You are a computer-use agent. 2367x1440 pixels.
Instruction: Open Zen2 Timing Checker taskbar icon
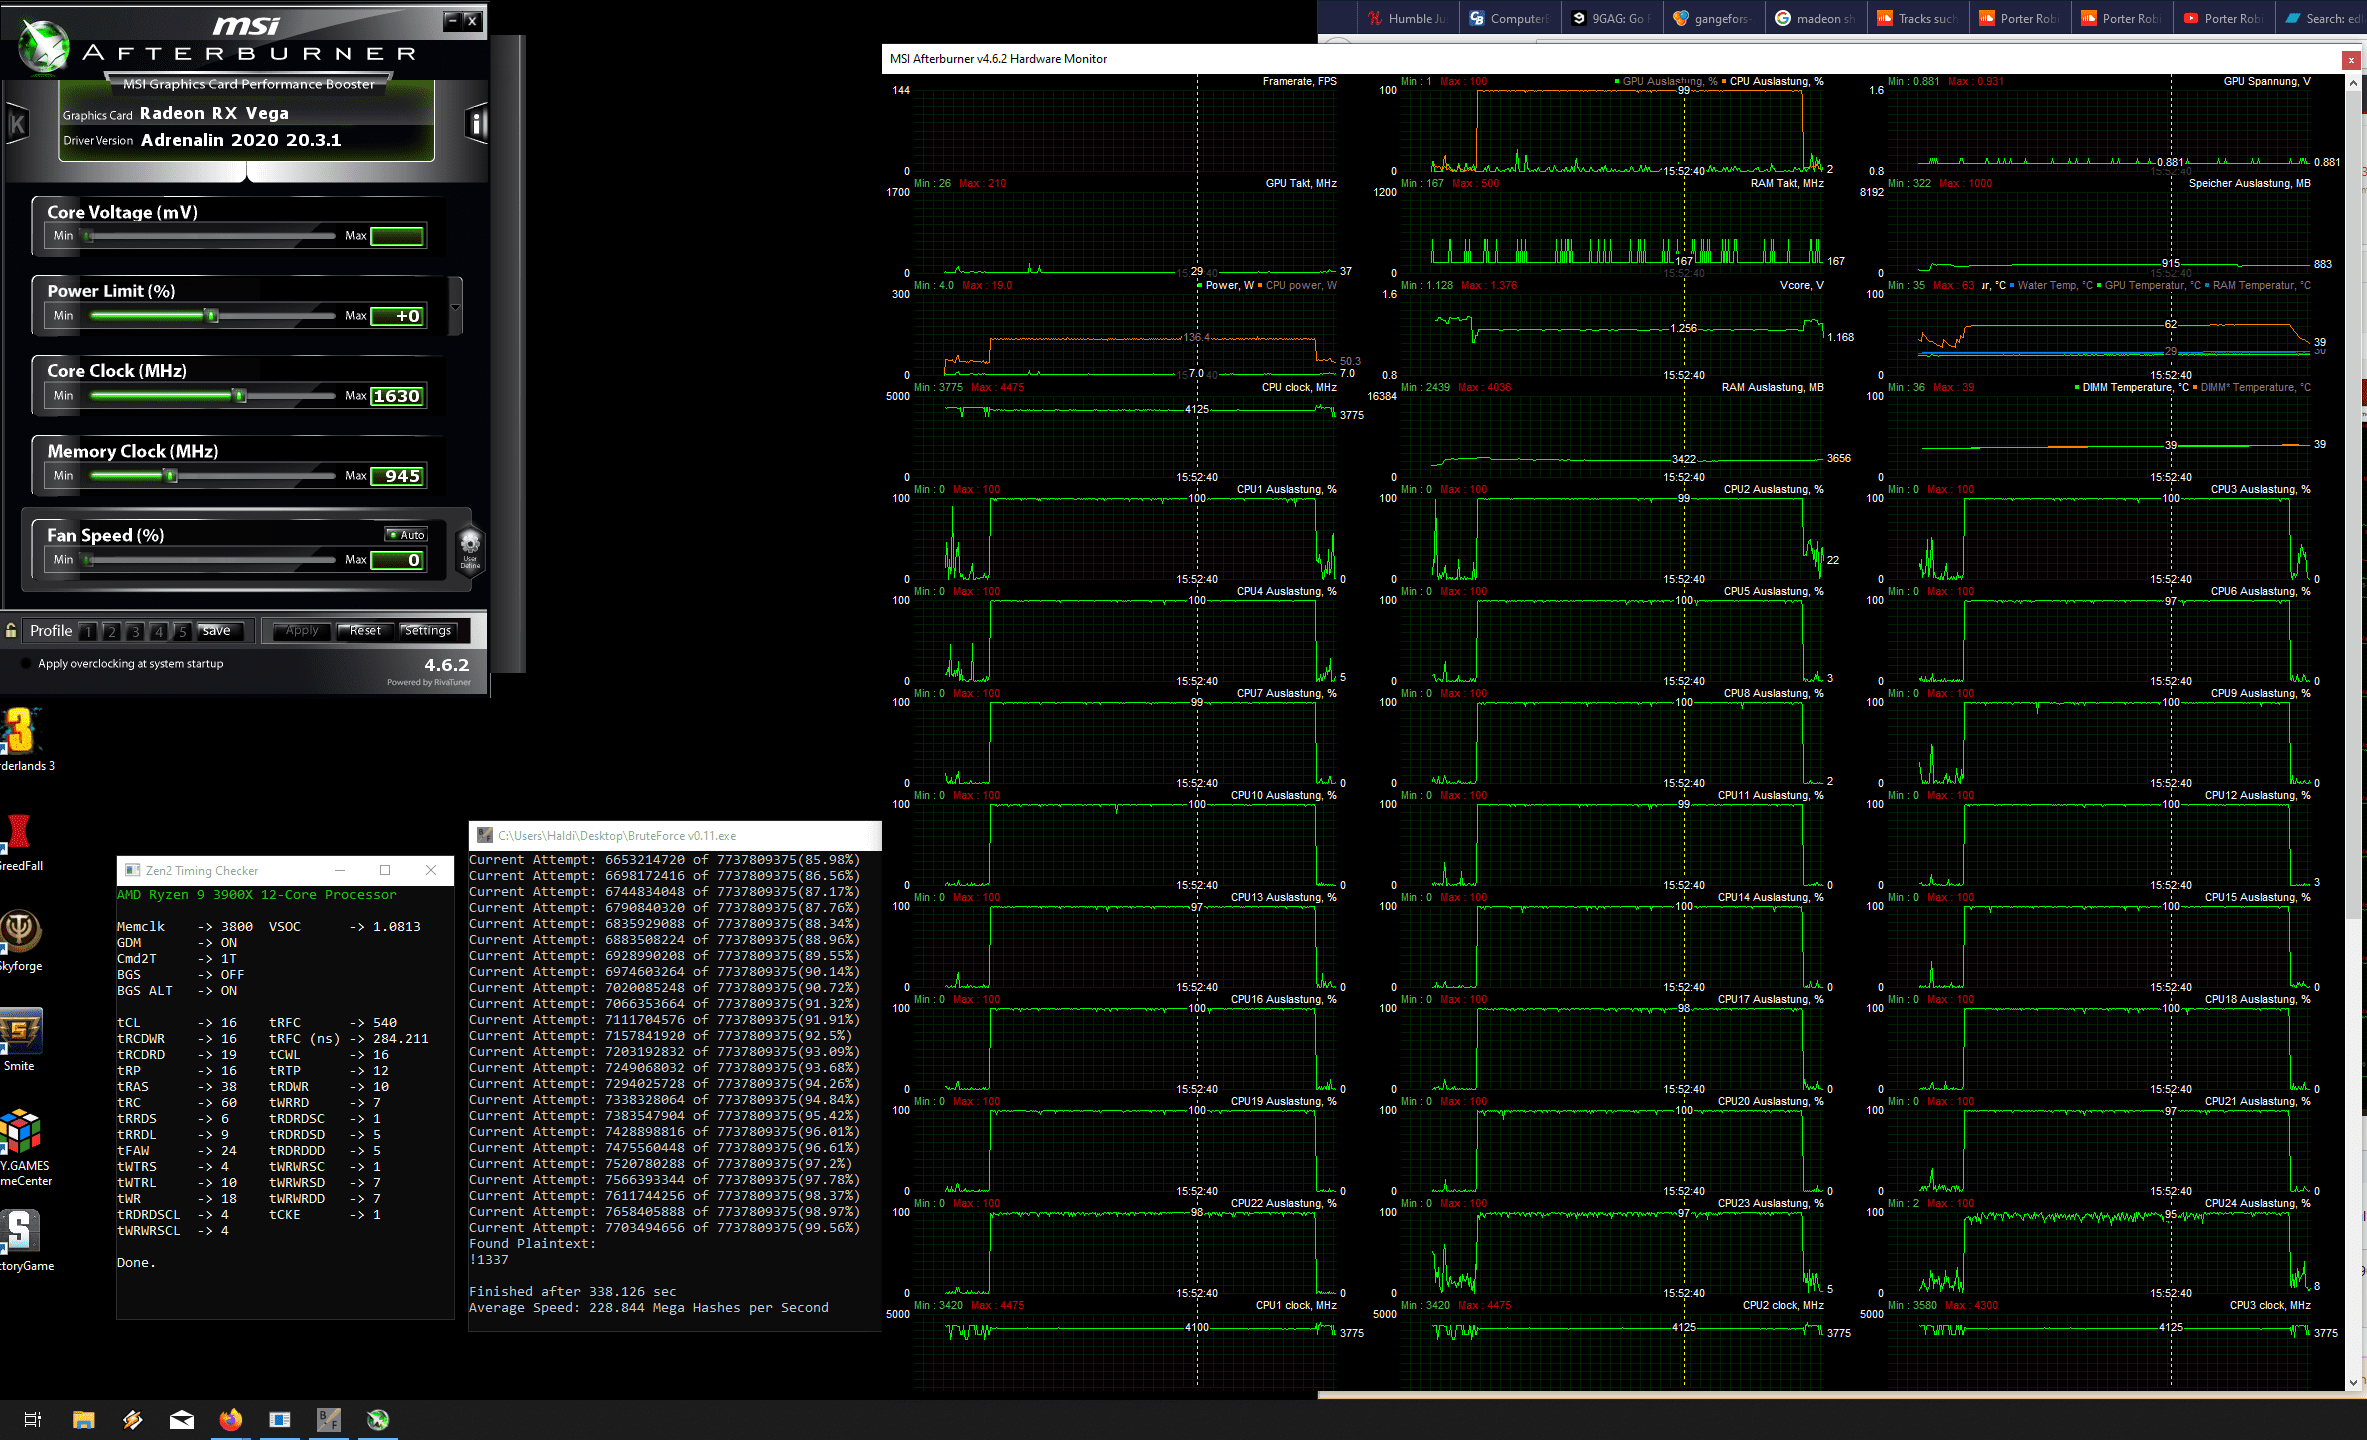pos(279,1419)
